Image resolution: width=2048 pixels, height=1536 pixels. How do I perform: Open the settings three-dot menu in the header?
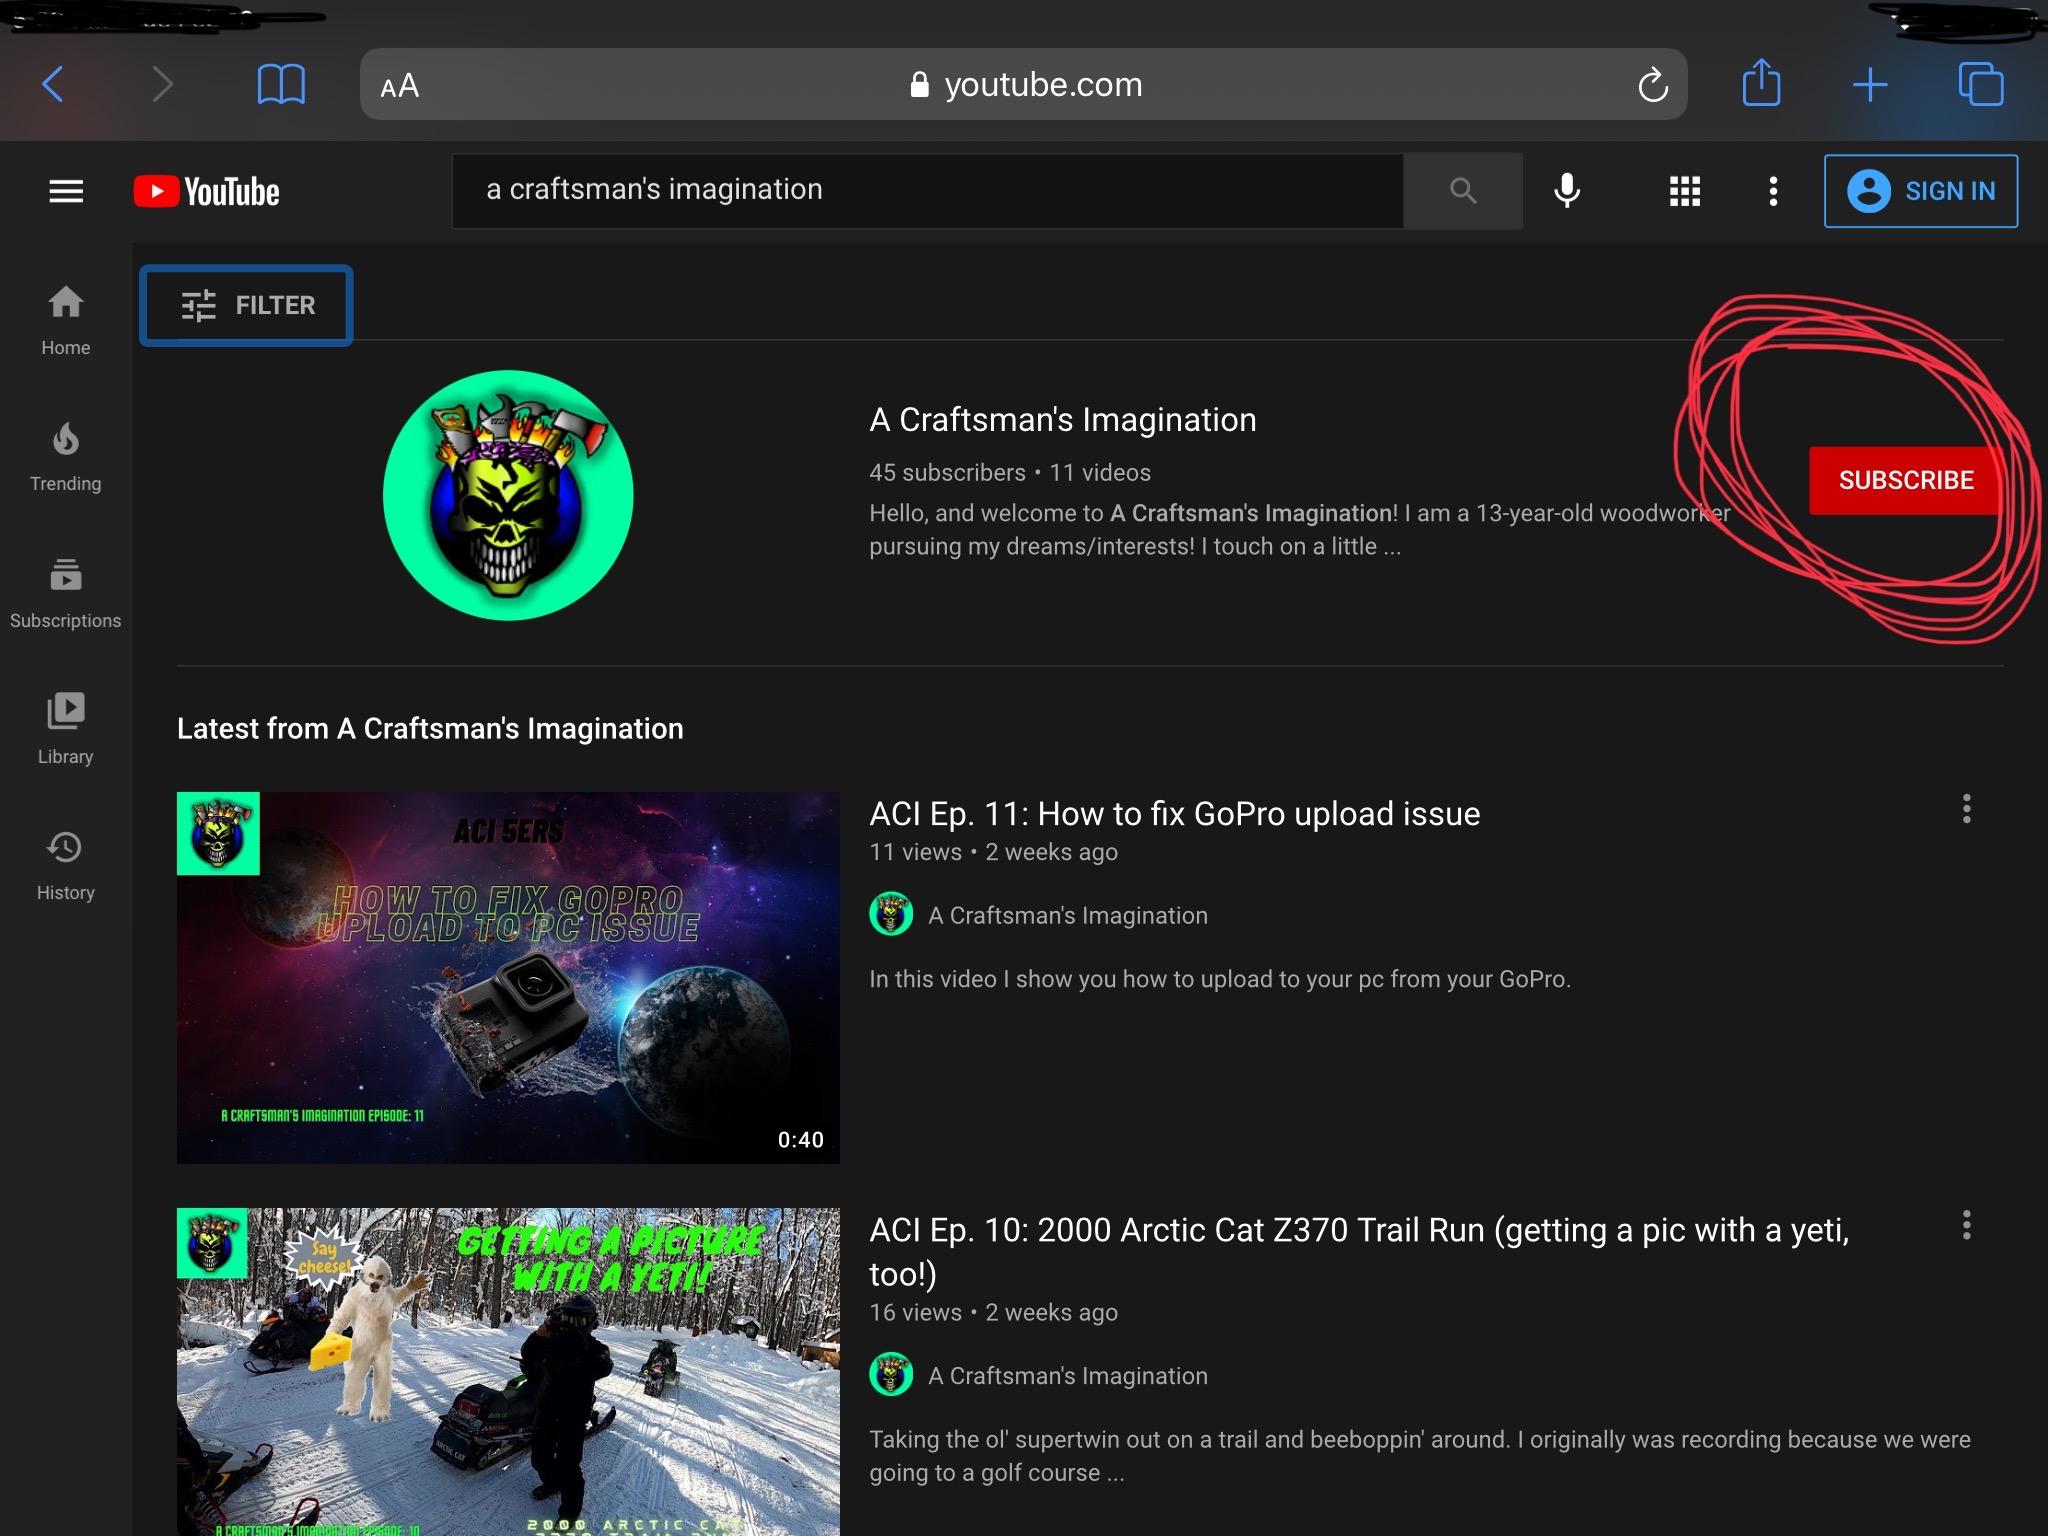click(x=1773, y=191)
